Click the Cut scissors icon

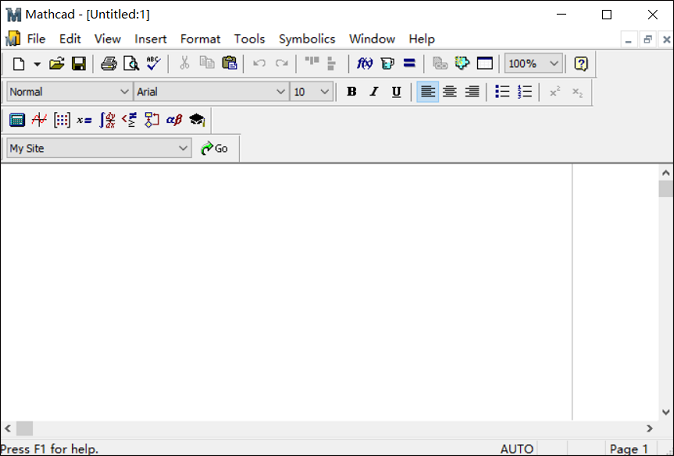pos(184,63)
